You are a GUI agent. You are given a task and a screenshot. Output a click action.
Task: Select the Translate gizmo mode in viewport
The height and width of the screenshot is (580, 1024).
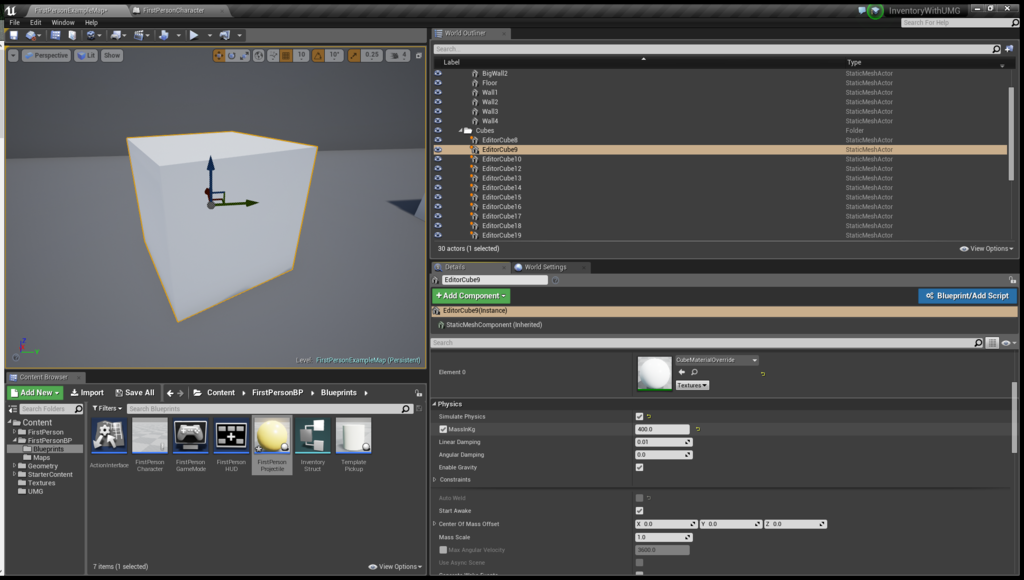(x=219, y=56)
